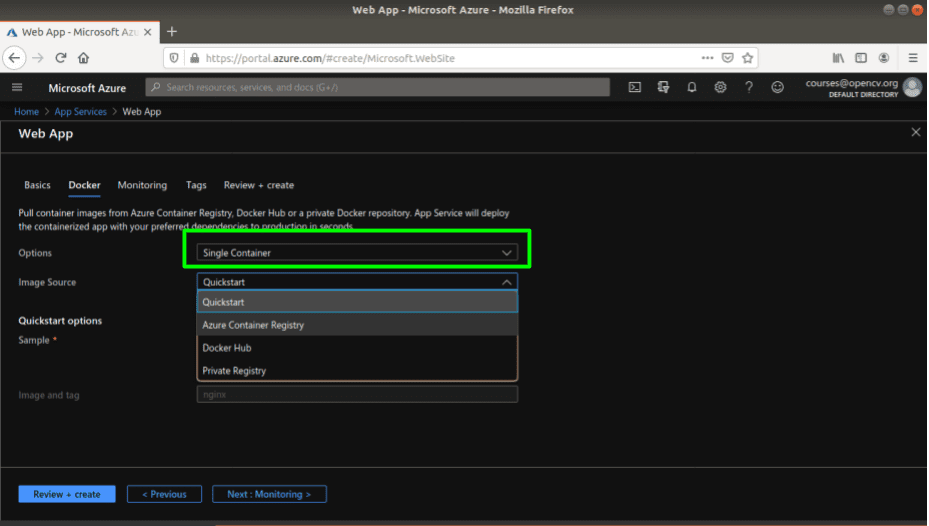
Task: Open the Azure portal hamburger menu
Action: click(x=17, y=88)
